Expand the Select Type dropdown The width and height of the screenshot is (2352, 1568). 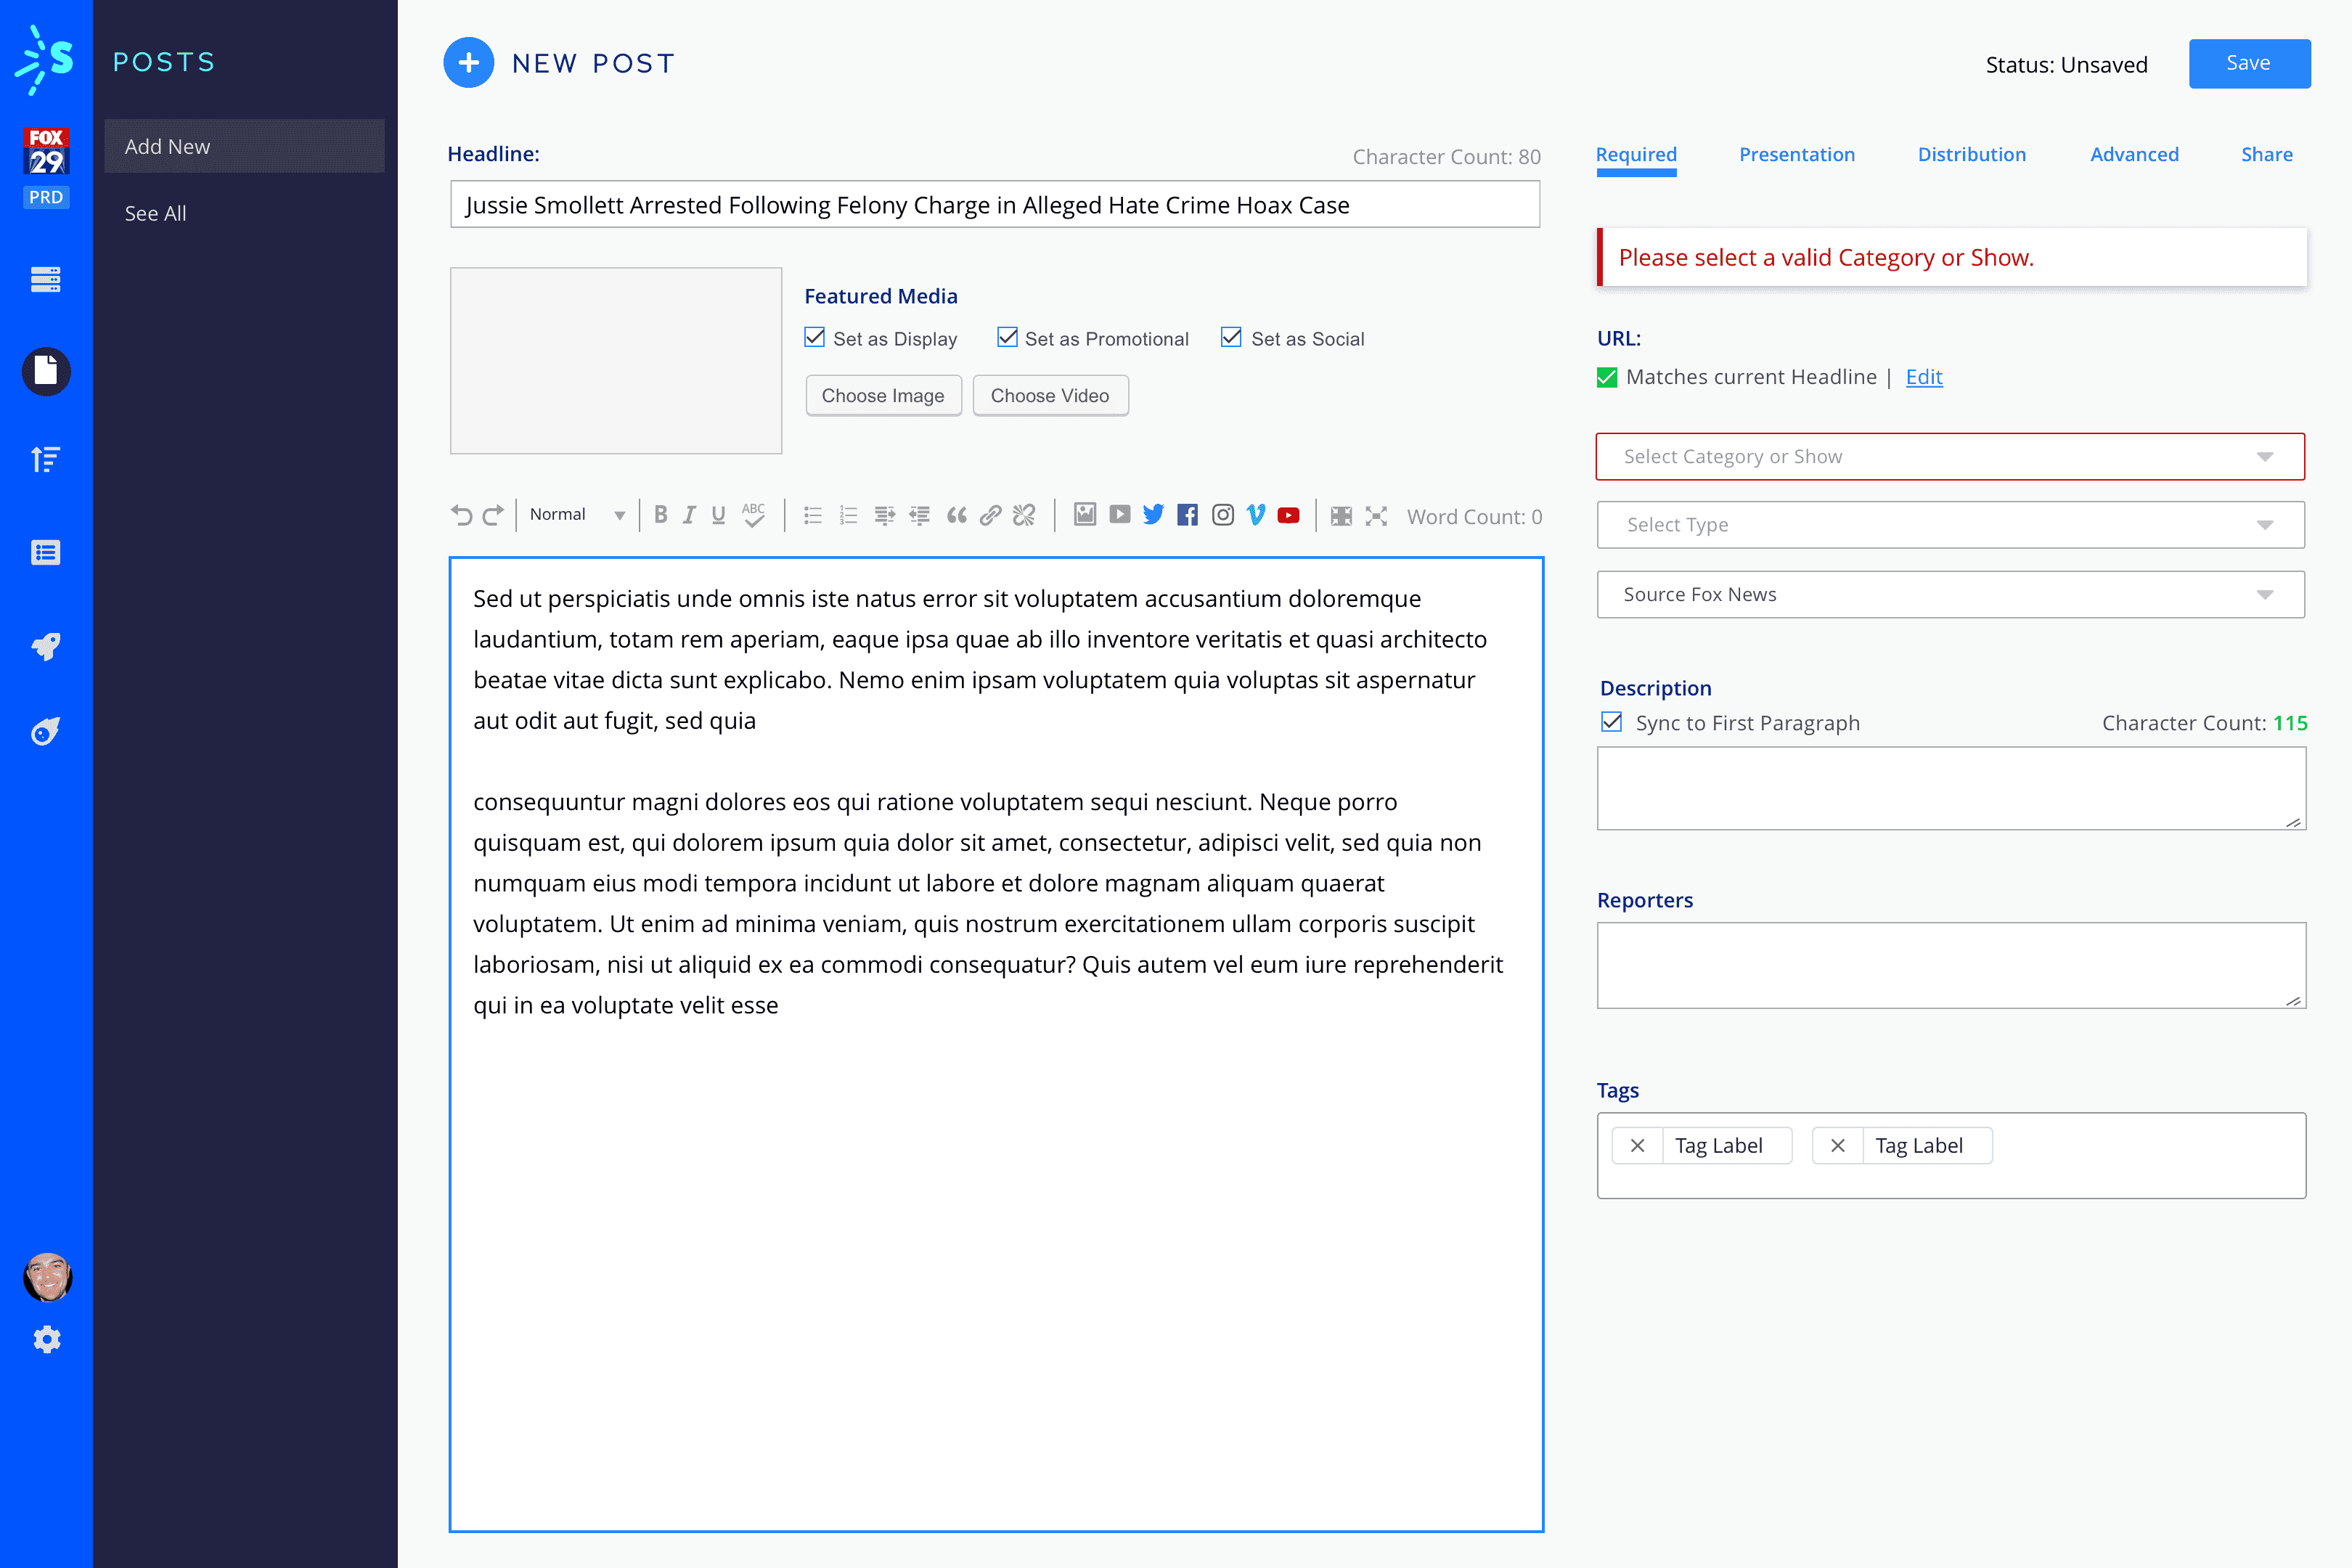click(x=1950, y=525)
